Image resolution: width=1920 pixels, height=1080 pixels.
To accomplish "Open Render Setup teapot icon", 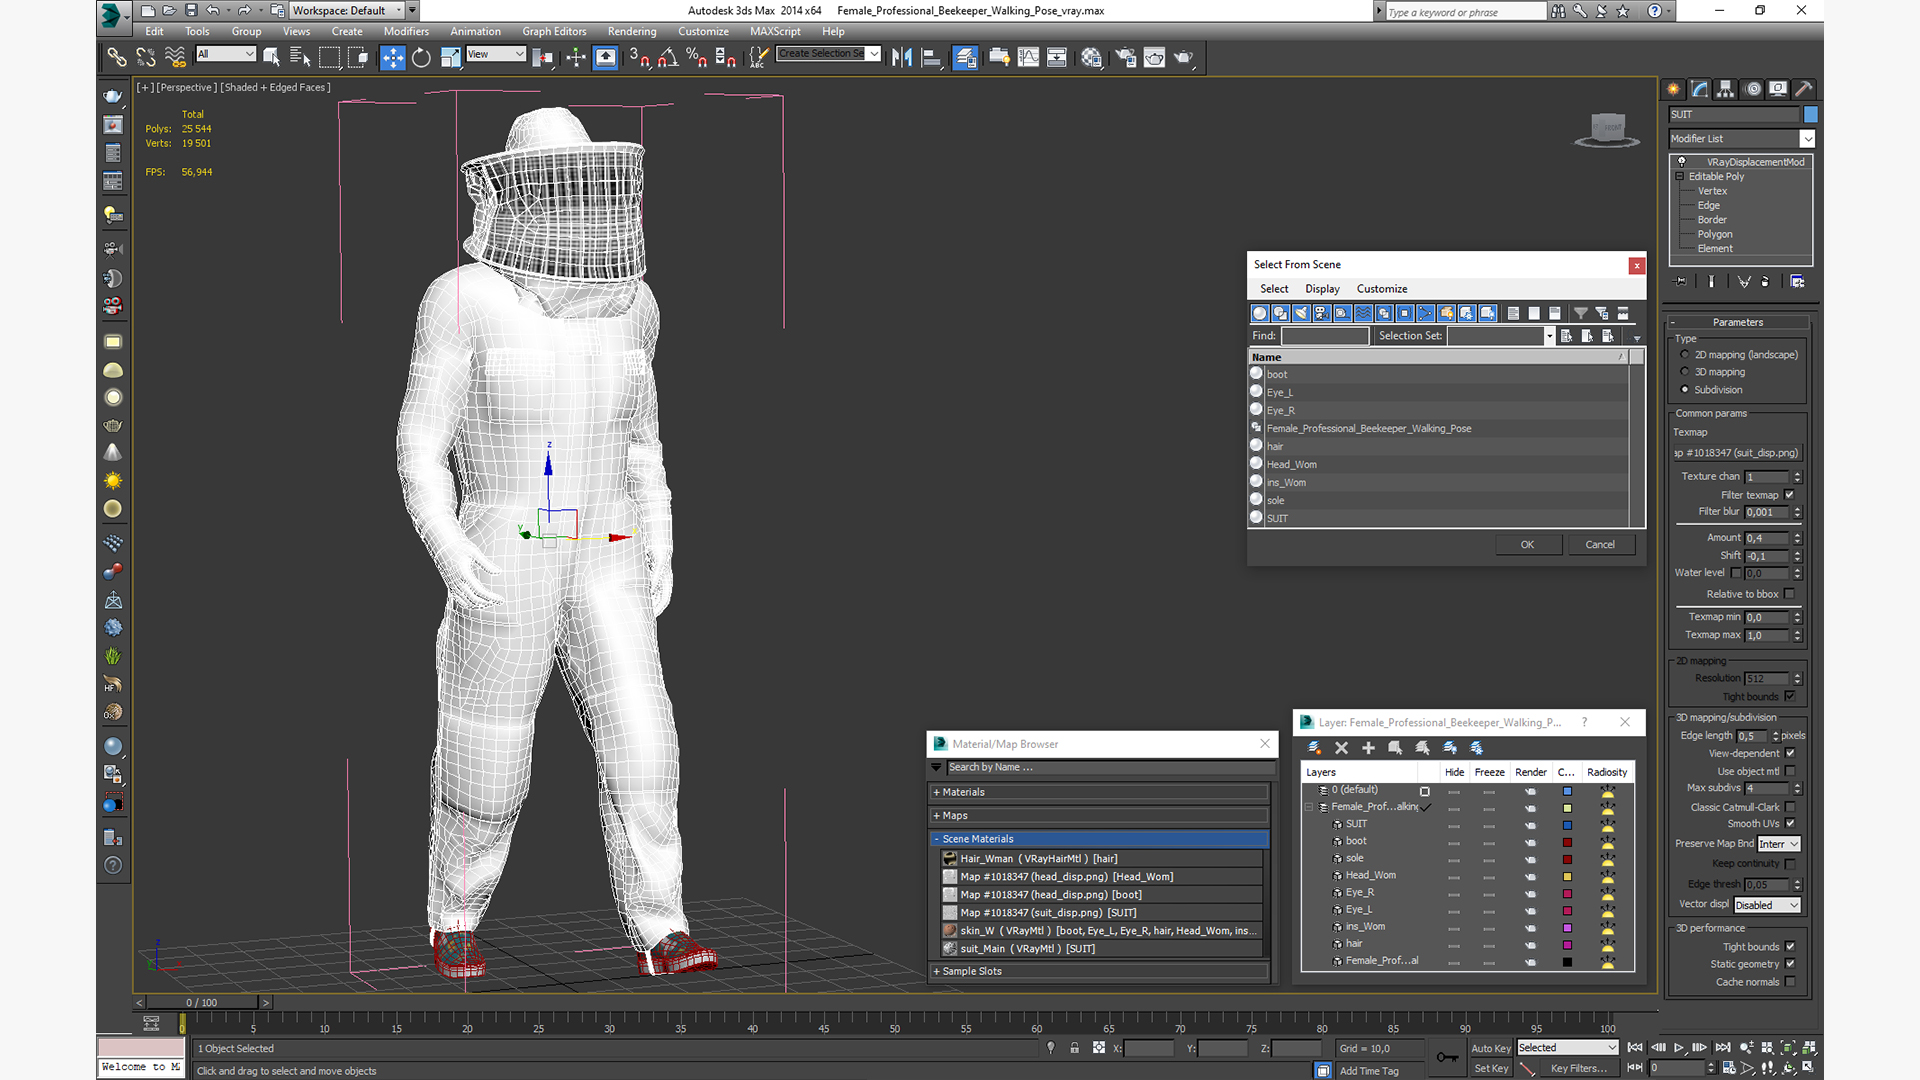I will coord(1125,58).
